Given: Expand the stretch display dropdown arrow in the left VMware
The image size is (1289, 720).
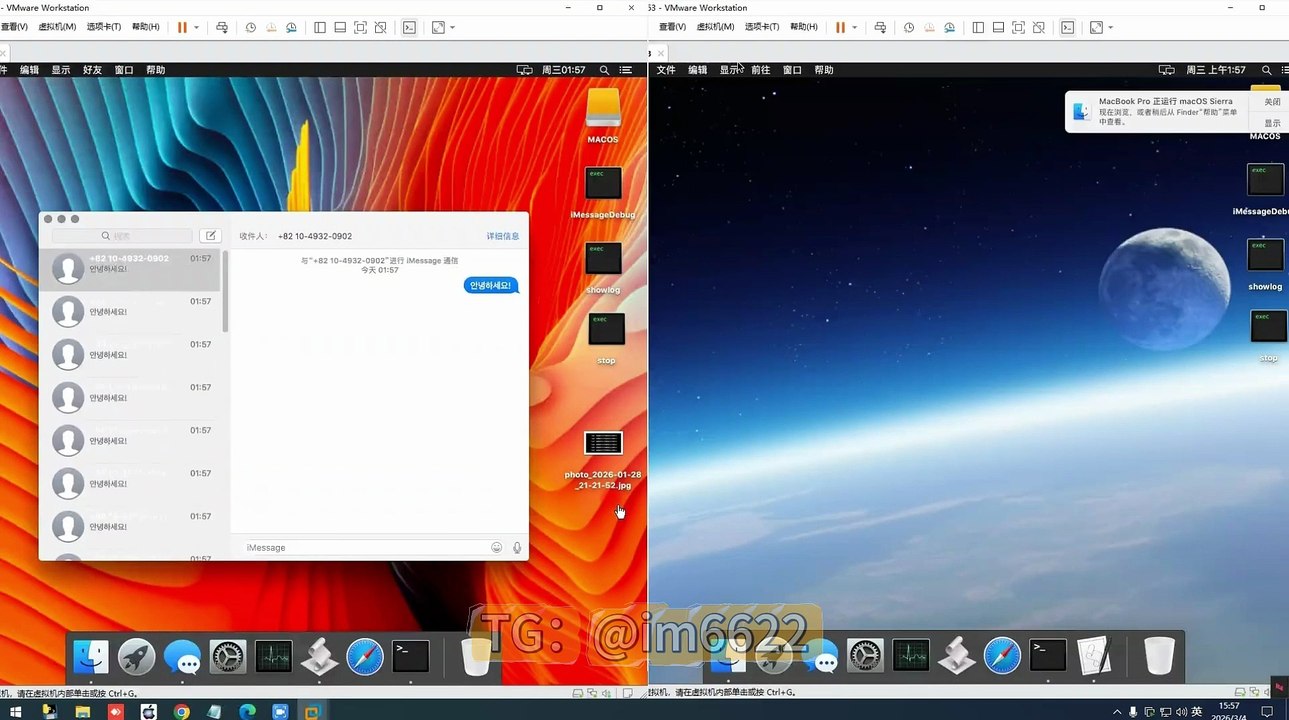Looking at the screenshot, I should pyautogui.click(x=452, y=27).
